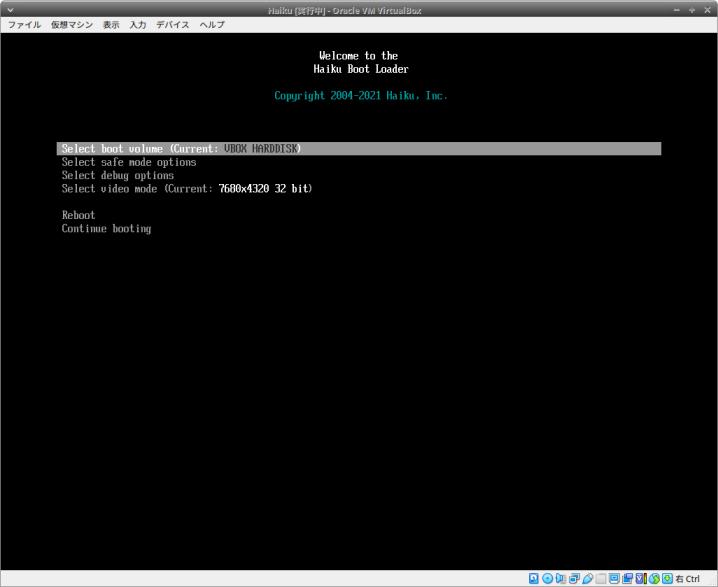Image resolution: width=718 pixels, height=587 pixels.
Task: Close the VirtualBox window
Action: [x=707, y=10]
